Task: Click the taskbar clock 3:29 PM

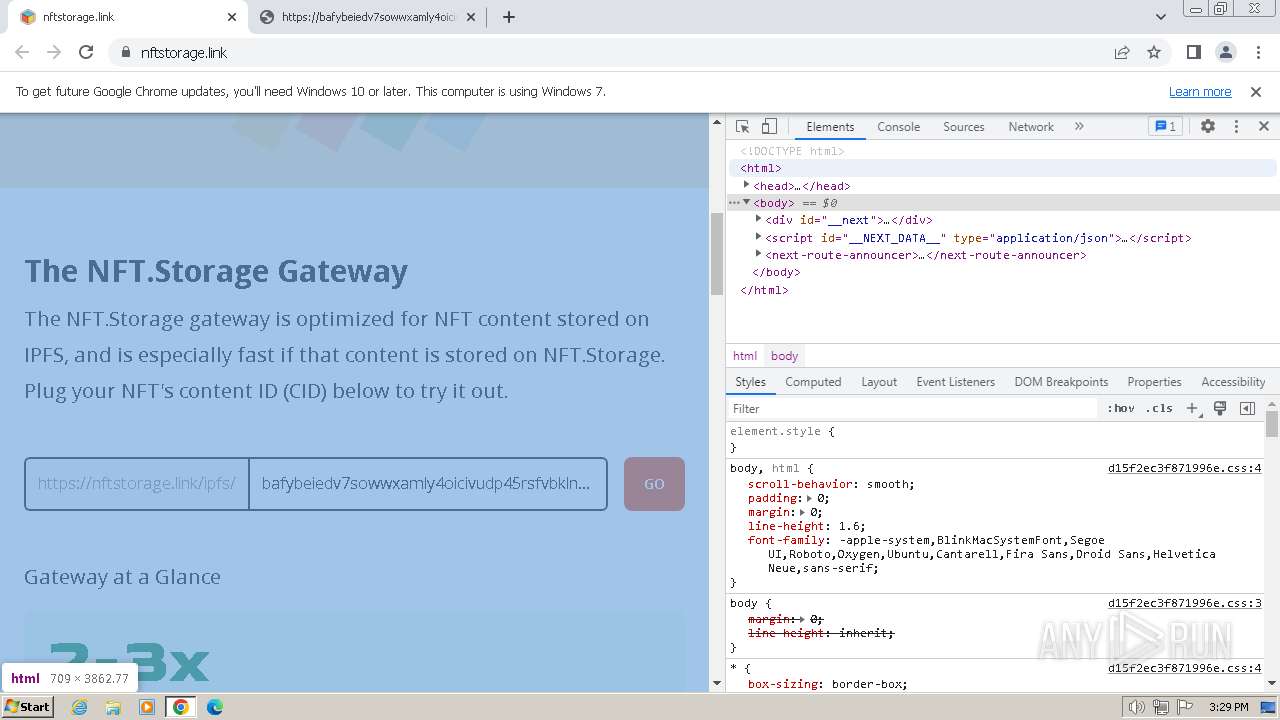Action: [1228, 707]
